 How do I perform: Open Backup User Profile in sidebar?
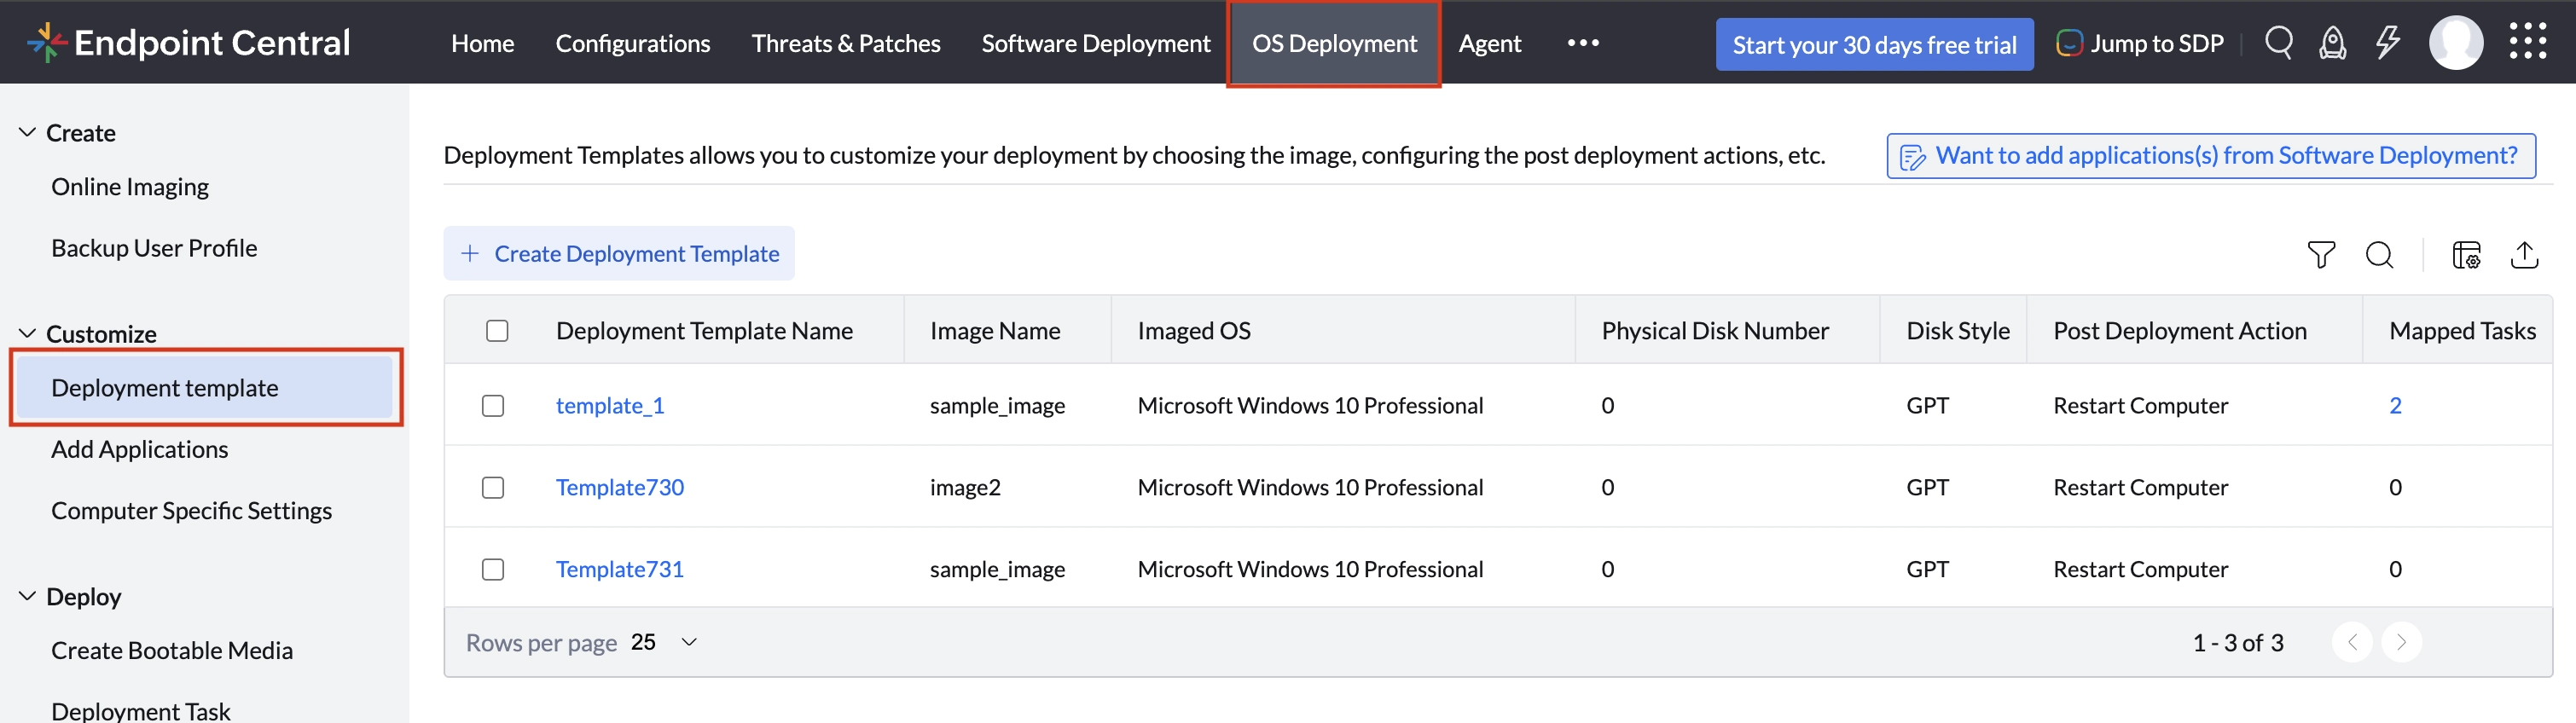point(154,248)
